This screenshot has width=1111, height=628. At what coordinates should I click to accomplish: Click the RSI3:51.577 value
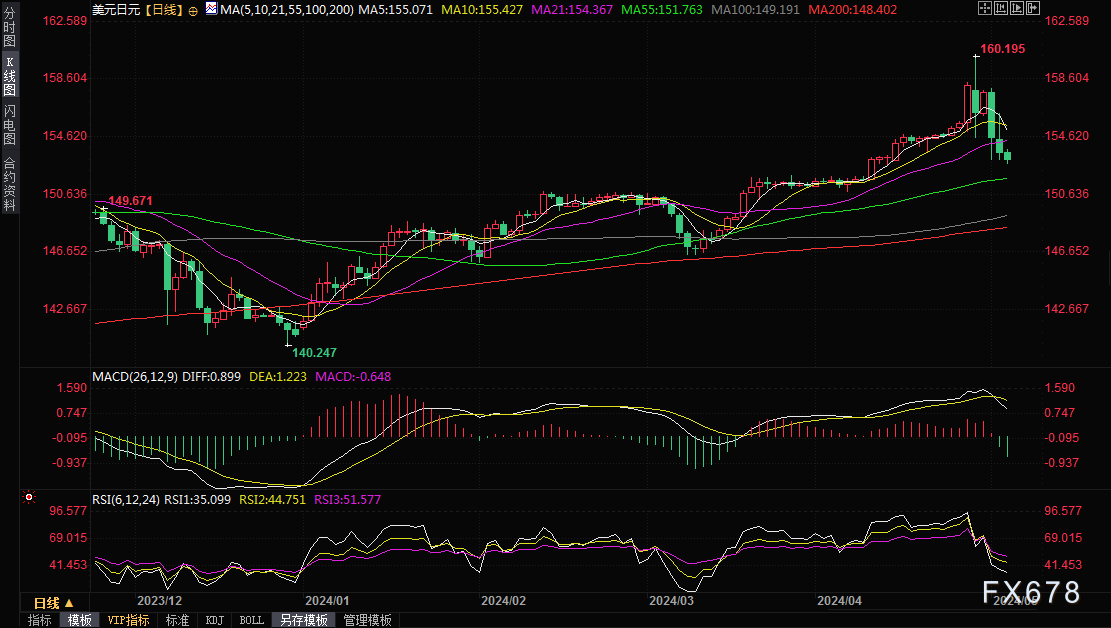pos(347,499)
